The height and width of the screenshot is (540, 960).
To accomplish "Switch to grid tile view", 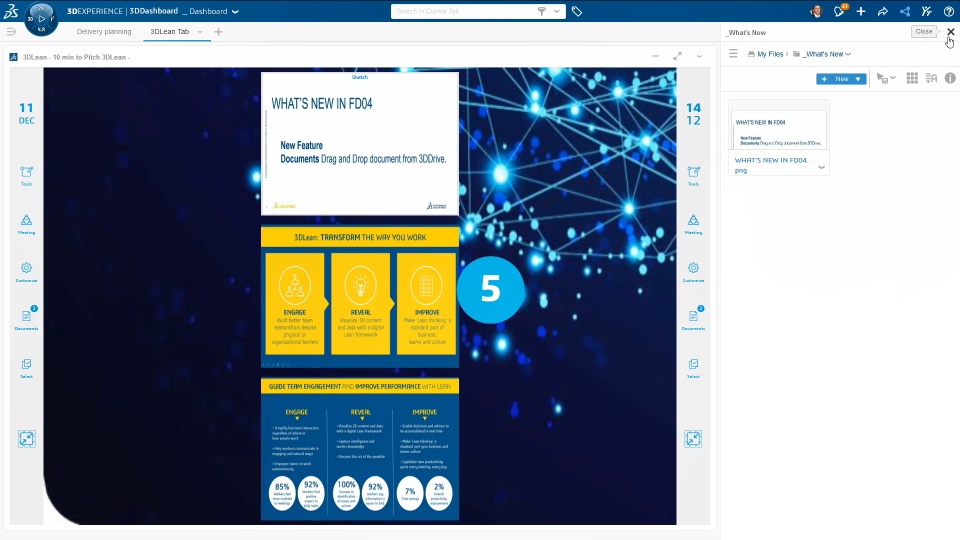I will [912, 78].
